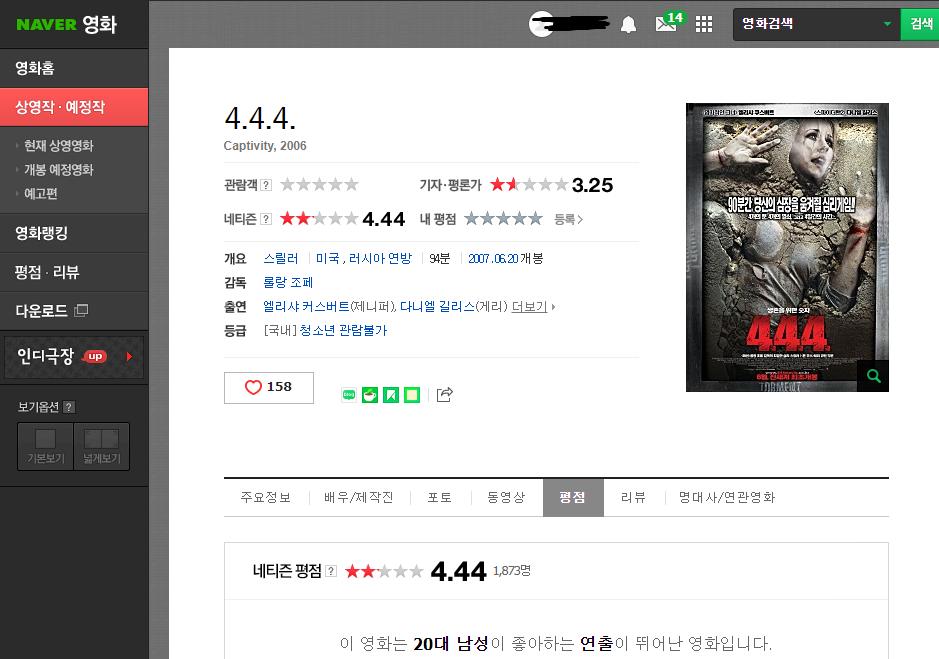
Task: Click the 영화 logo text
Action: (99, 25)
